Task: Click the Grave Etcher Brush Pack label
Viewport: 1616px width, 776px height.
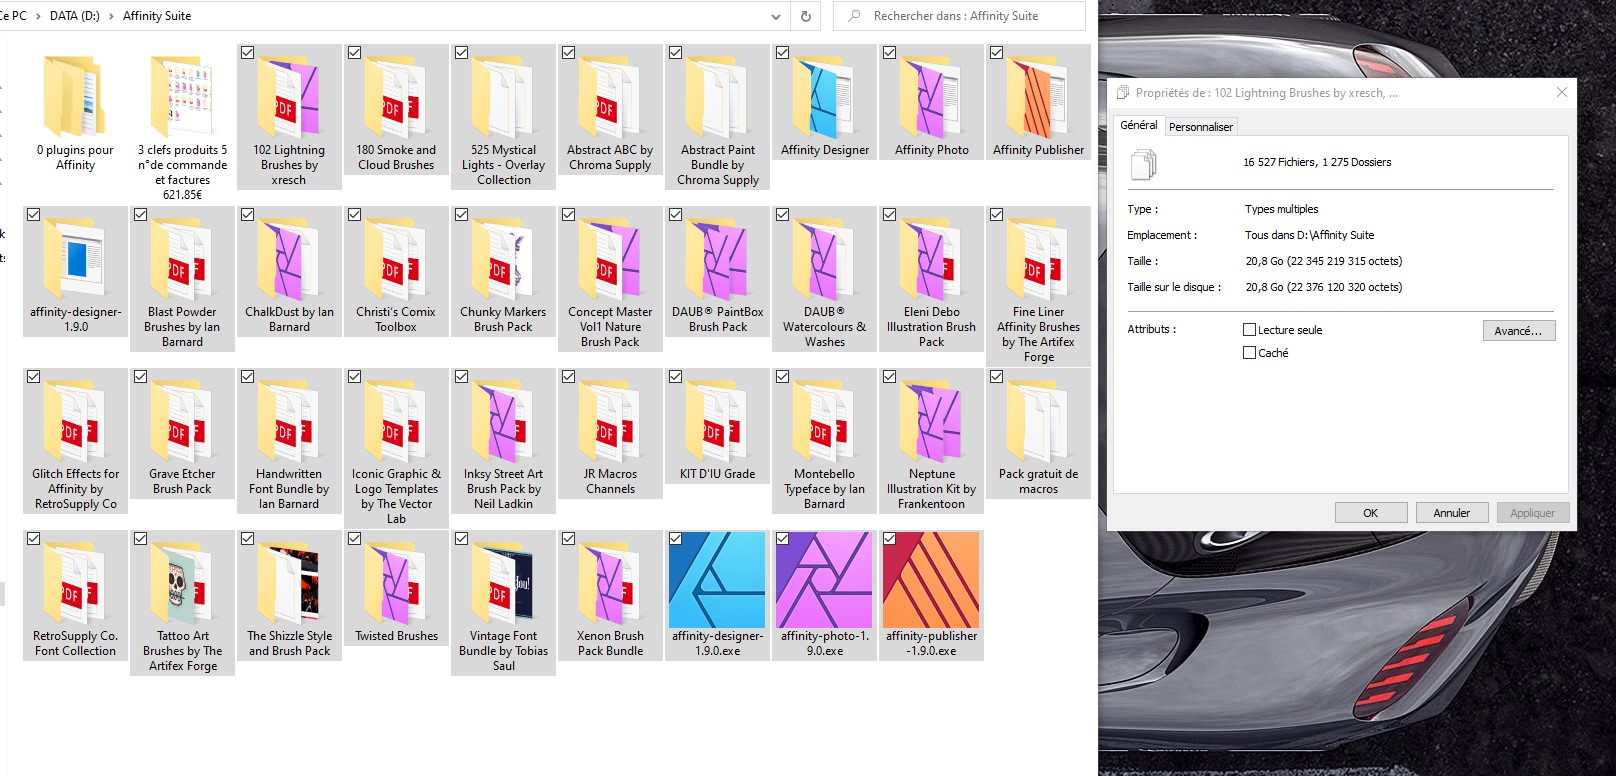Action: [x=182, y=481]
